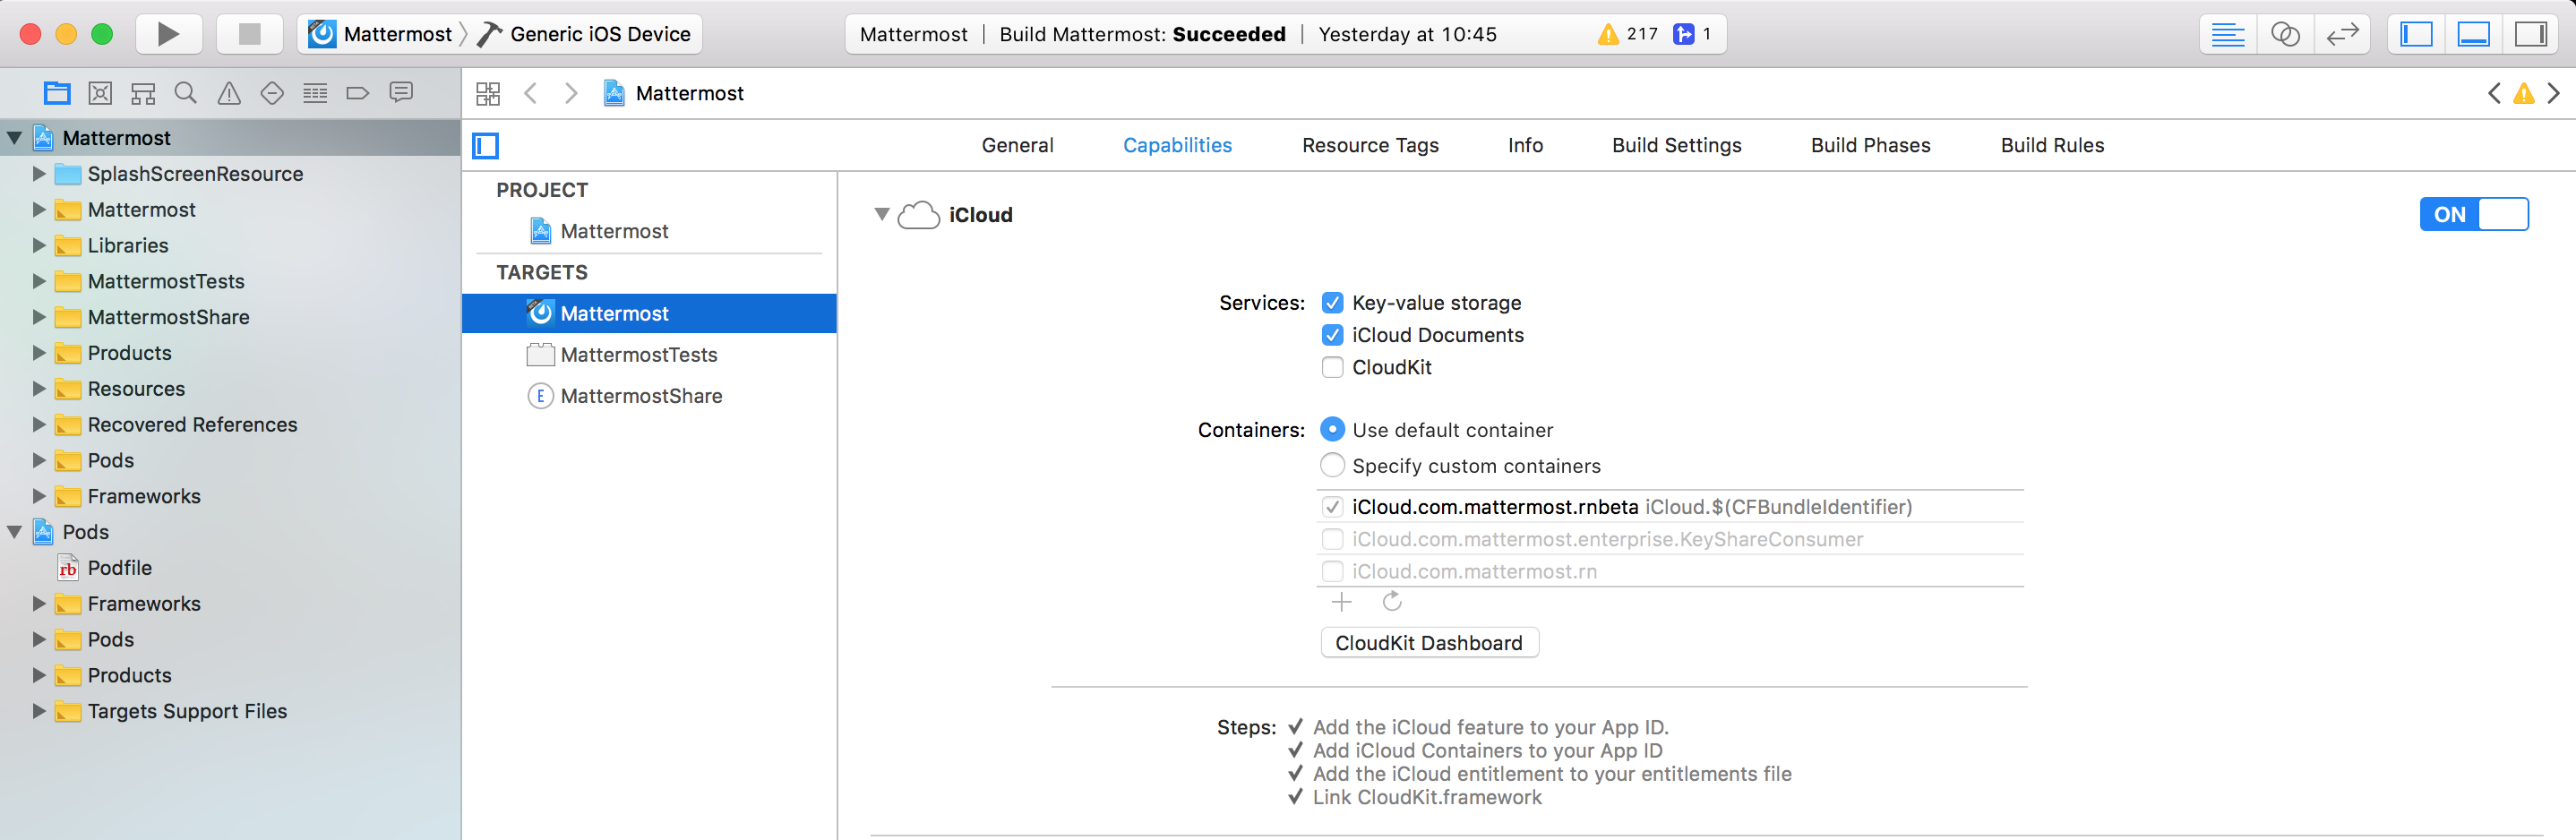2576x840 pixels.
Task: Hide the right Utilities panel
Action: coord(2530,34)
